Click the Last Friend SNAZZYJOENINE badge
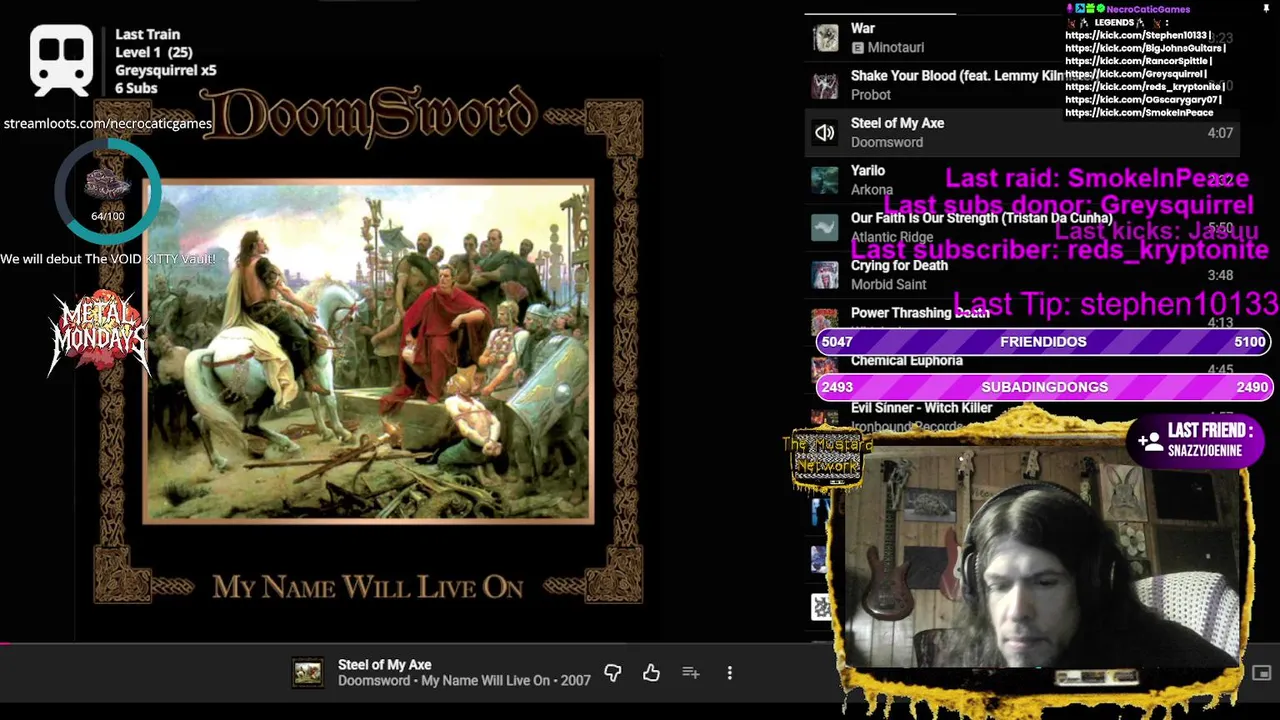The image size is (1280, 720). pos(1194,440)
